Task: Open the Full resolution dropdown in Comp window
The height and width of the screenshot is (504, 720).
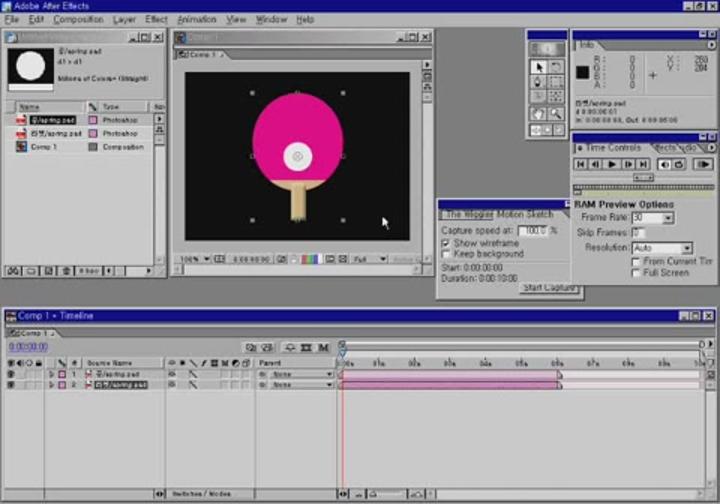Action: click(x=369, y=259)
